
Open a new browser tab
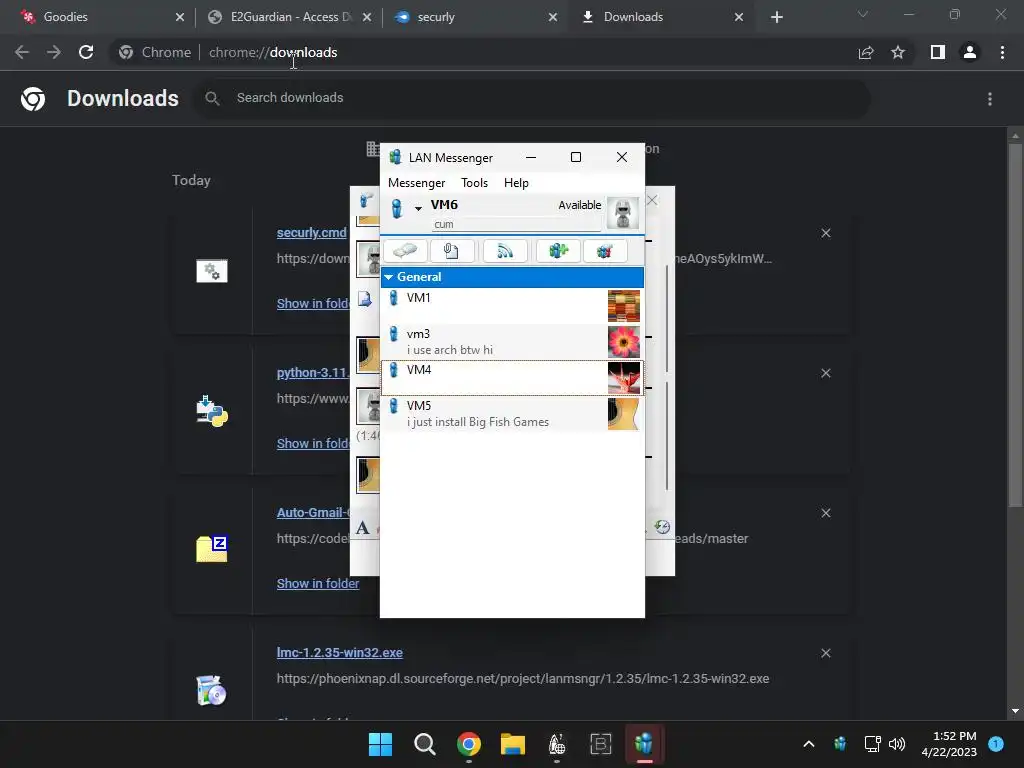pyautogui.click(x=776, y=17)
